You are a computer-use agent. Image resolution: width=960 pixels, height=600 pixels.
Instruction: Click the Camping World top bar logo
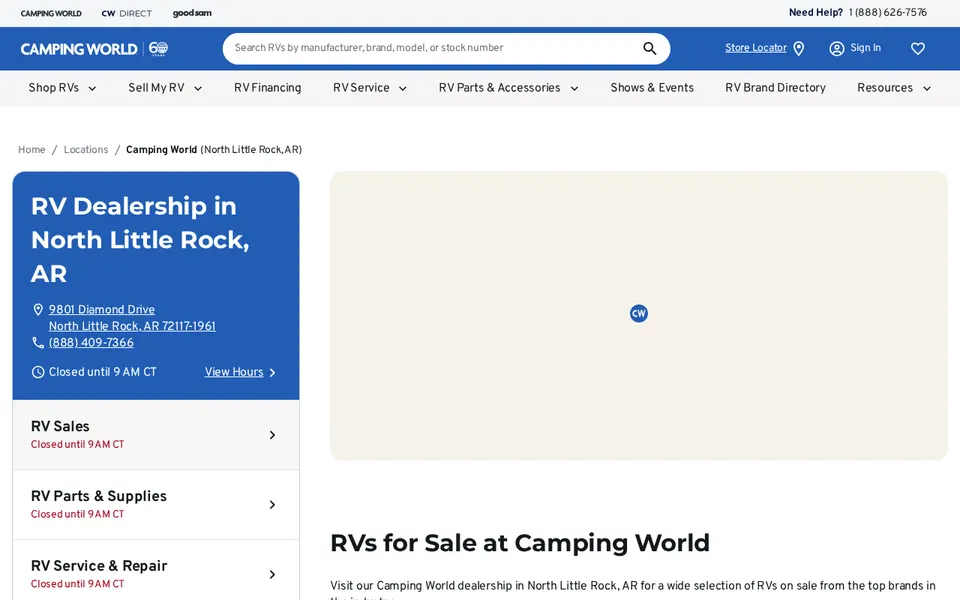(51, 13)
